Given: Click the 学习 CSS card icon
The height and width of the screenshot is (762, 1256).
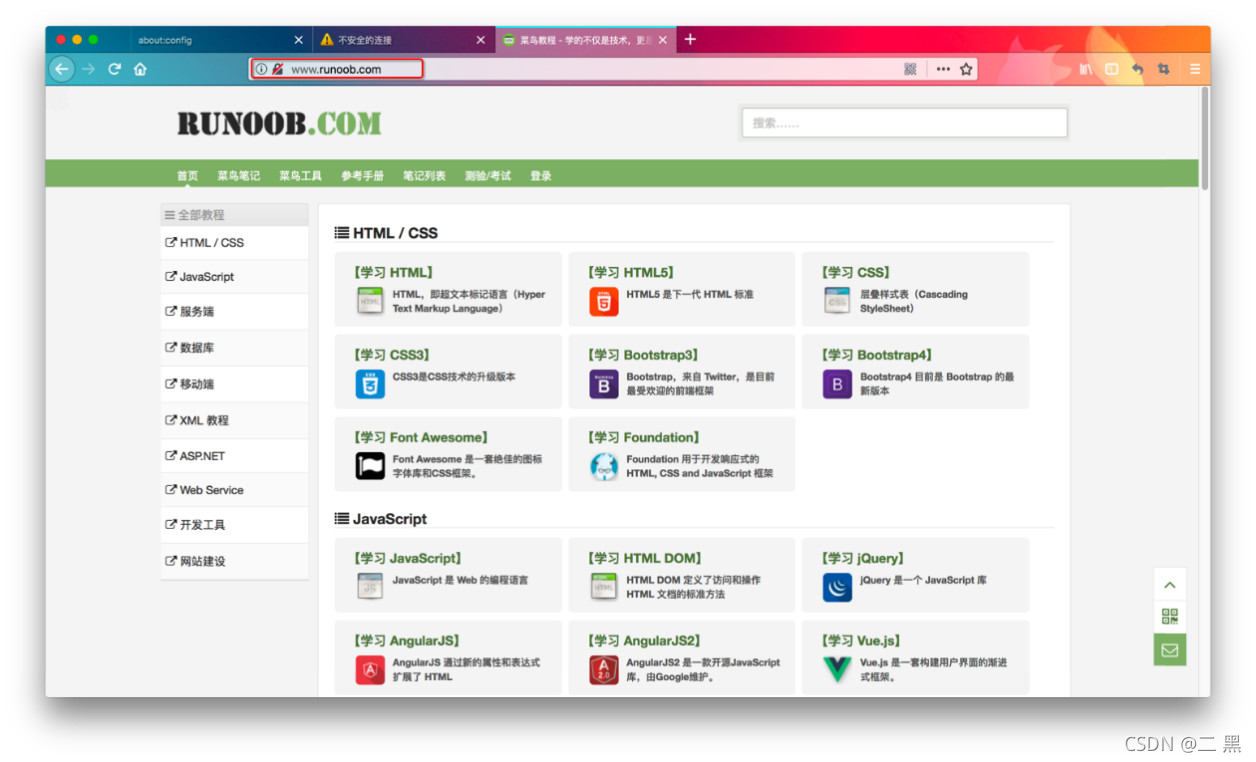Looking at the screenshot, I should coord(837,301).
